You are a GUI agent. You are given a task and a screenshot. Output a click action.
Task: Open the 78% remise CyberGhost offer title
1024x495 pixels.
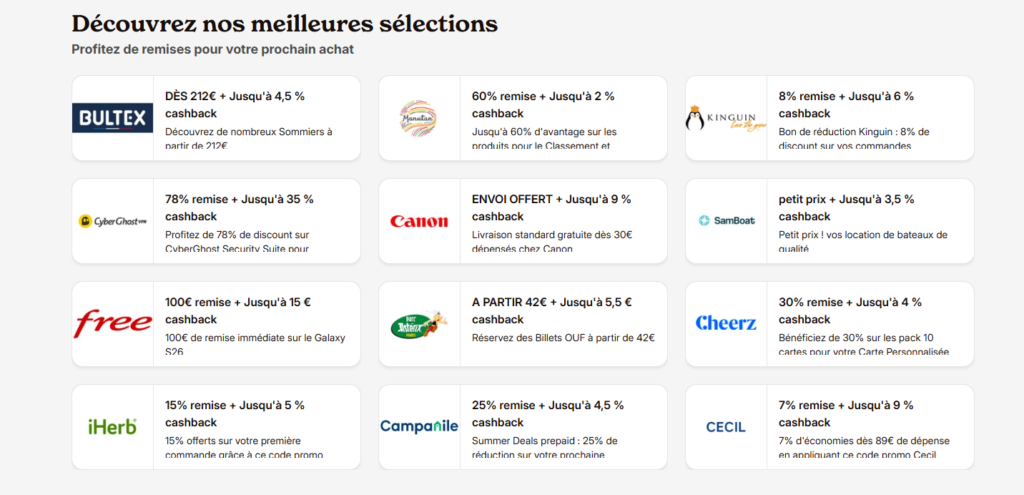click(239, 208)
